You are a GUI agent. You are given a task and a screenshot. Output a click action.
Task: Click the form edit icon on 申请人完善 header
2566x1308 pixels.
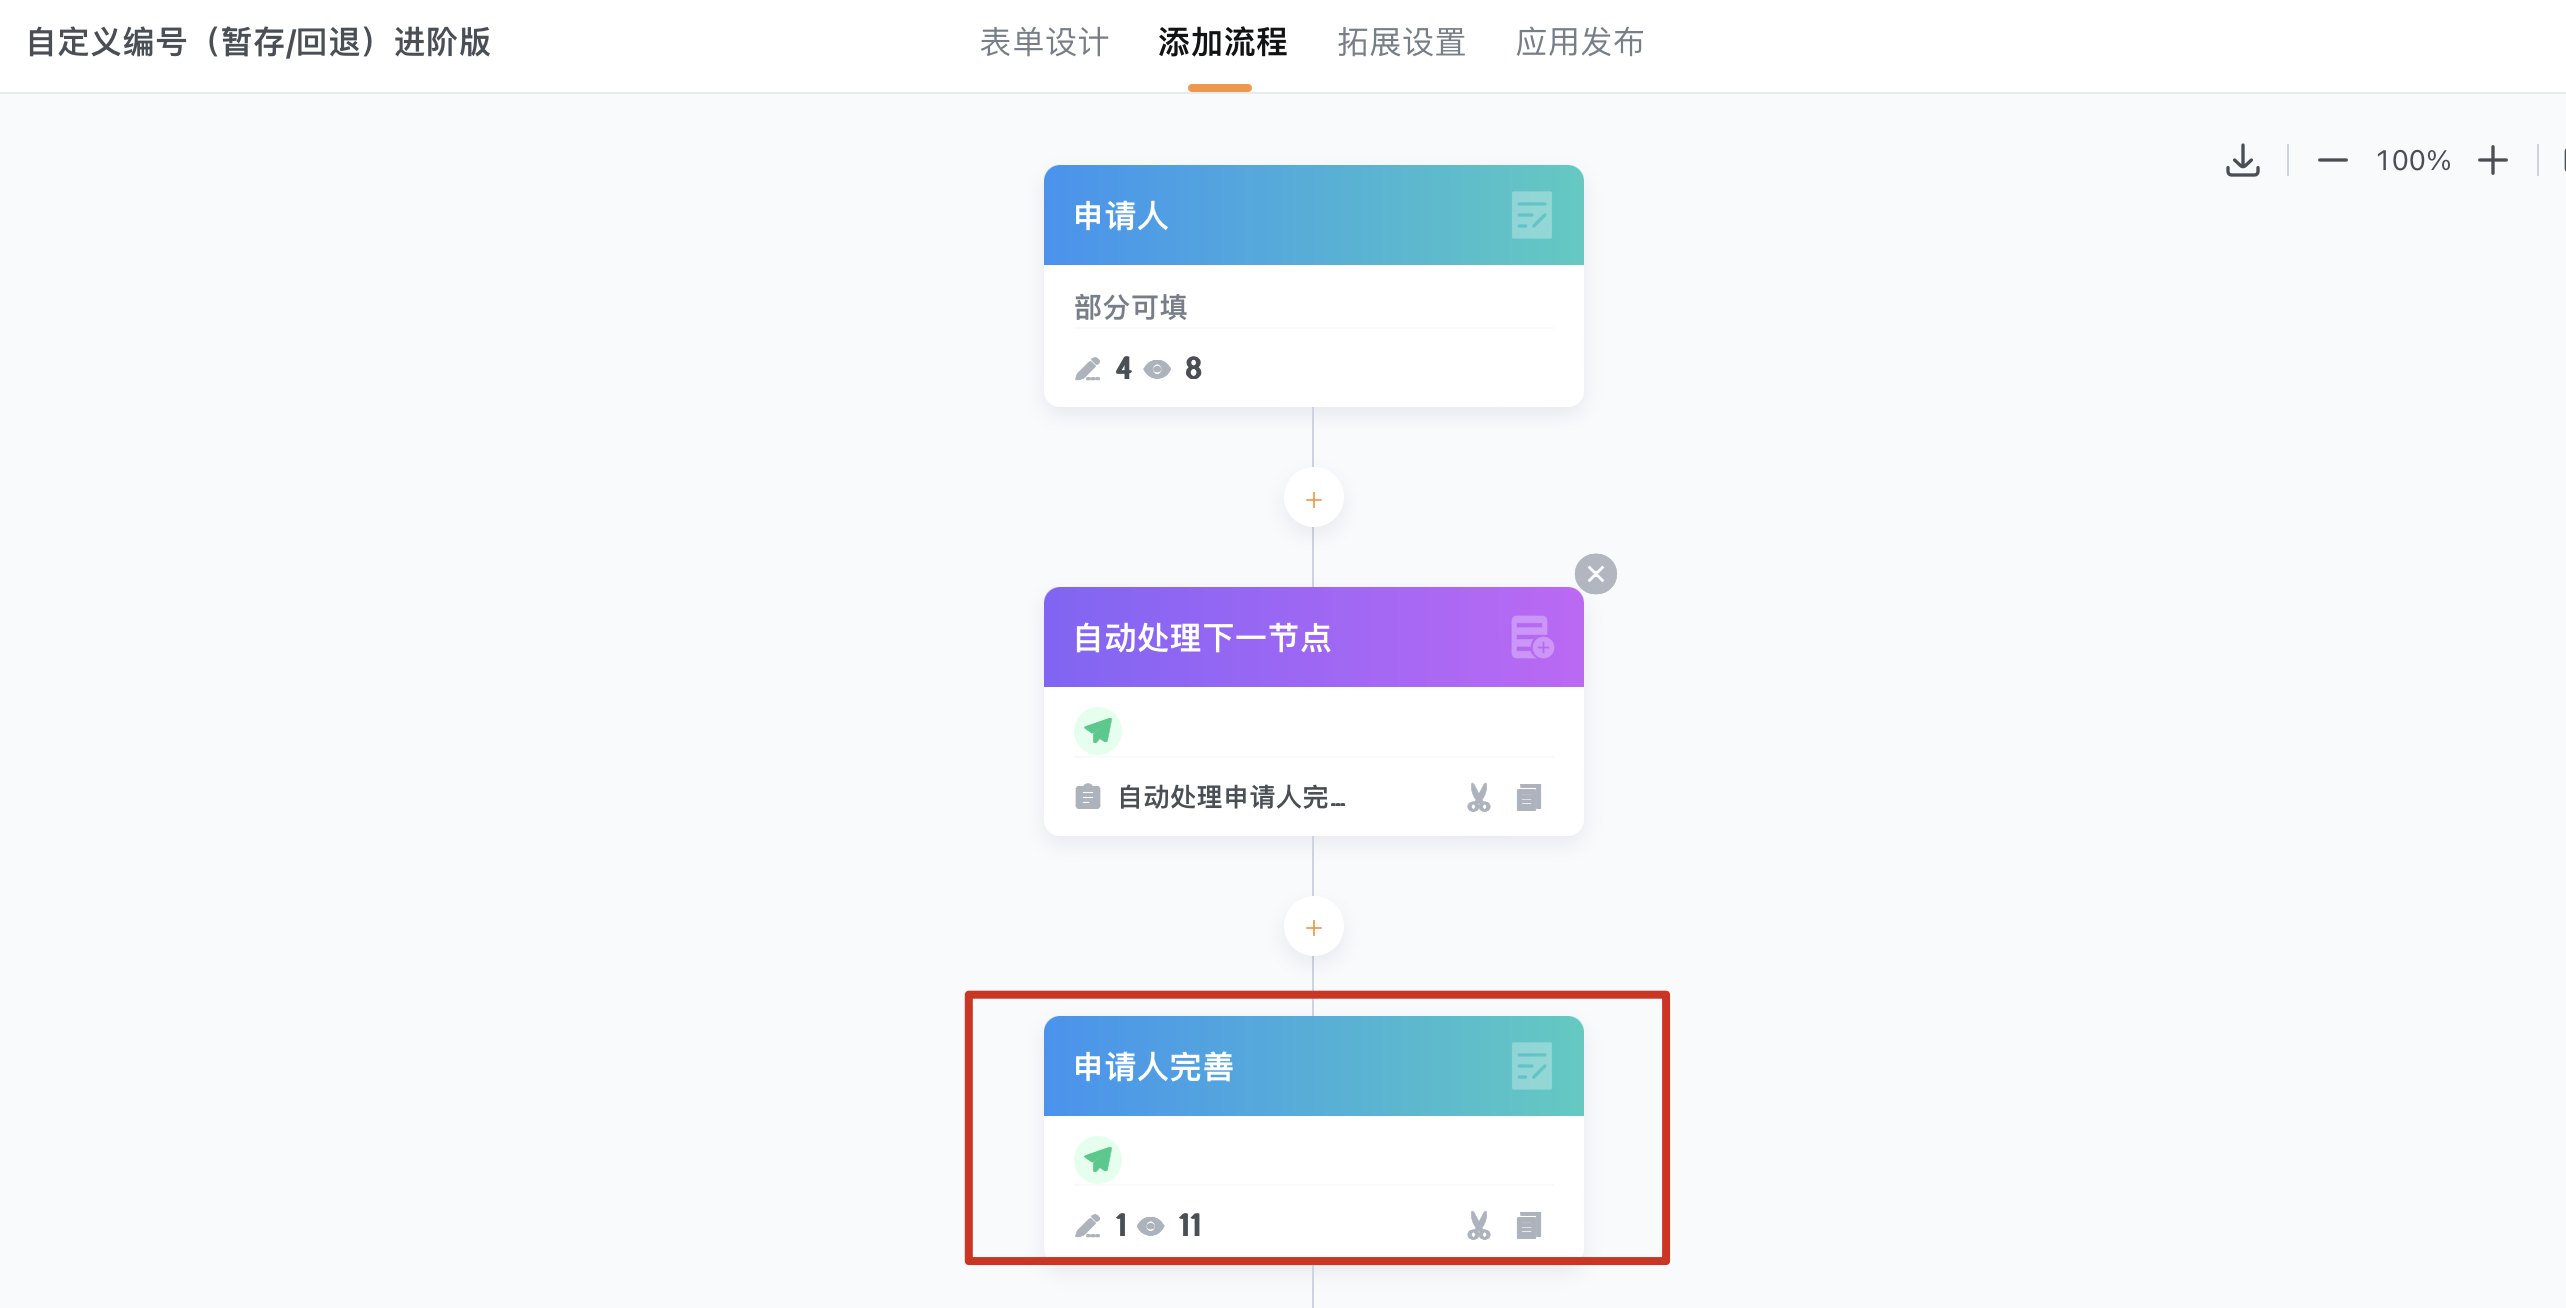point(1531,1066)
